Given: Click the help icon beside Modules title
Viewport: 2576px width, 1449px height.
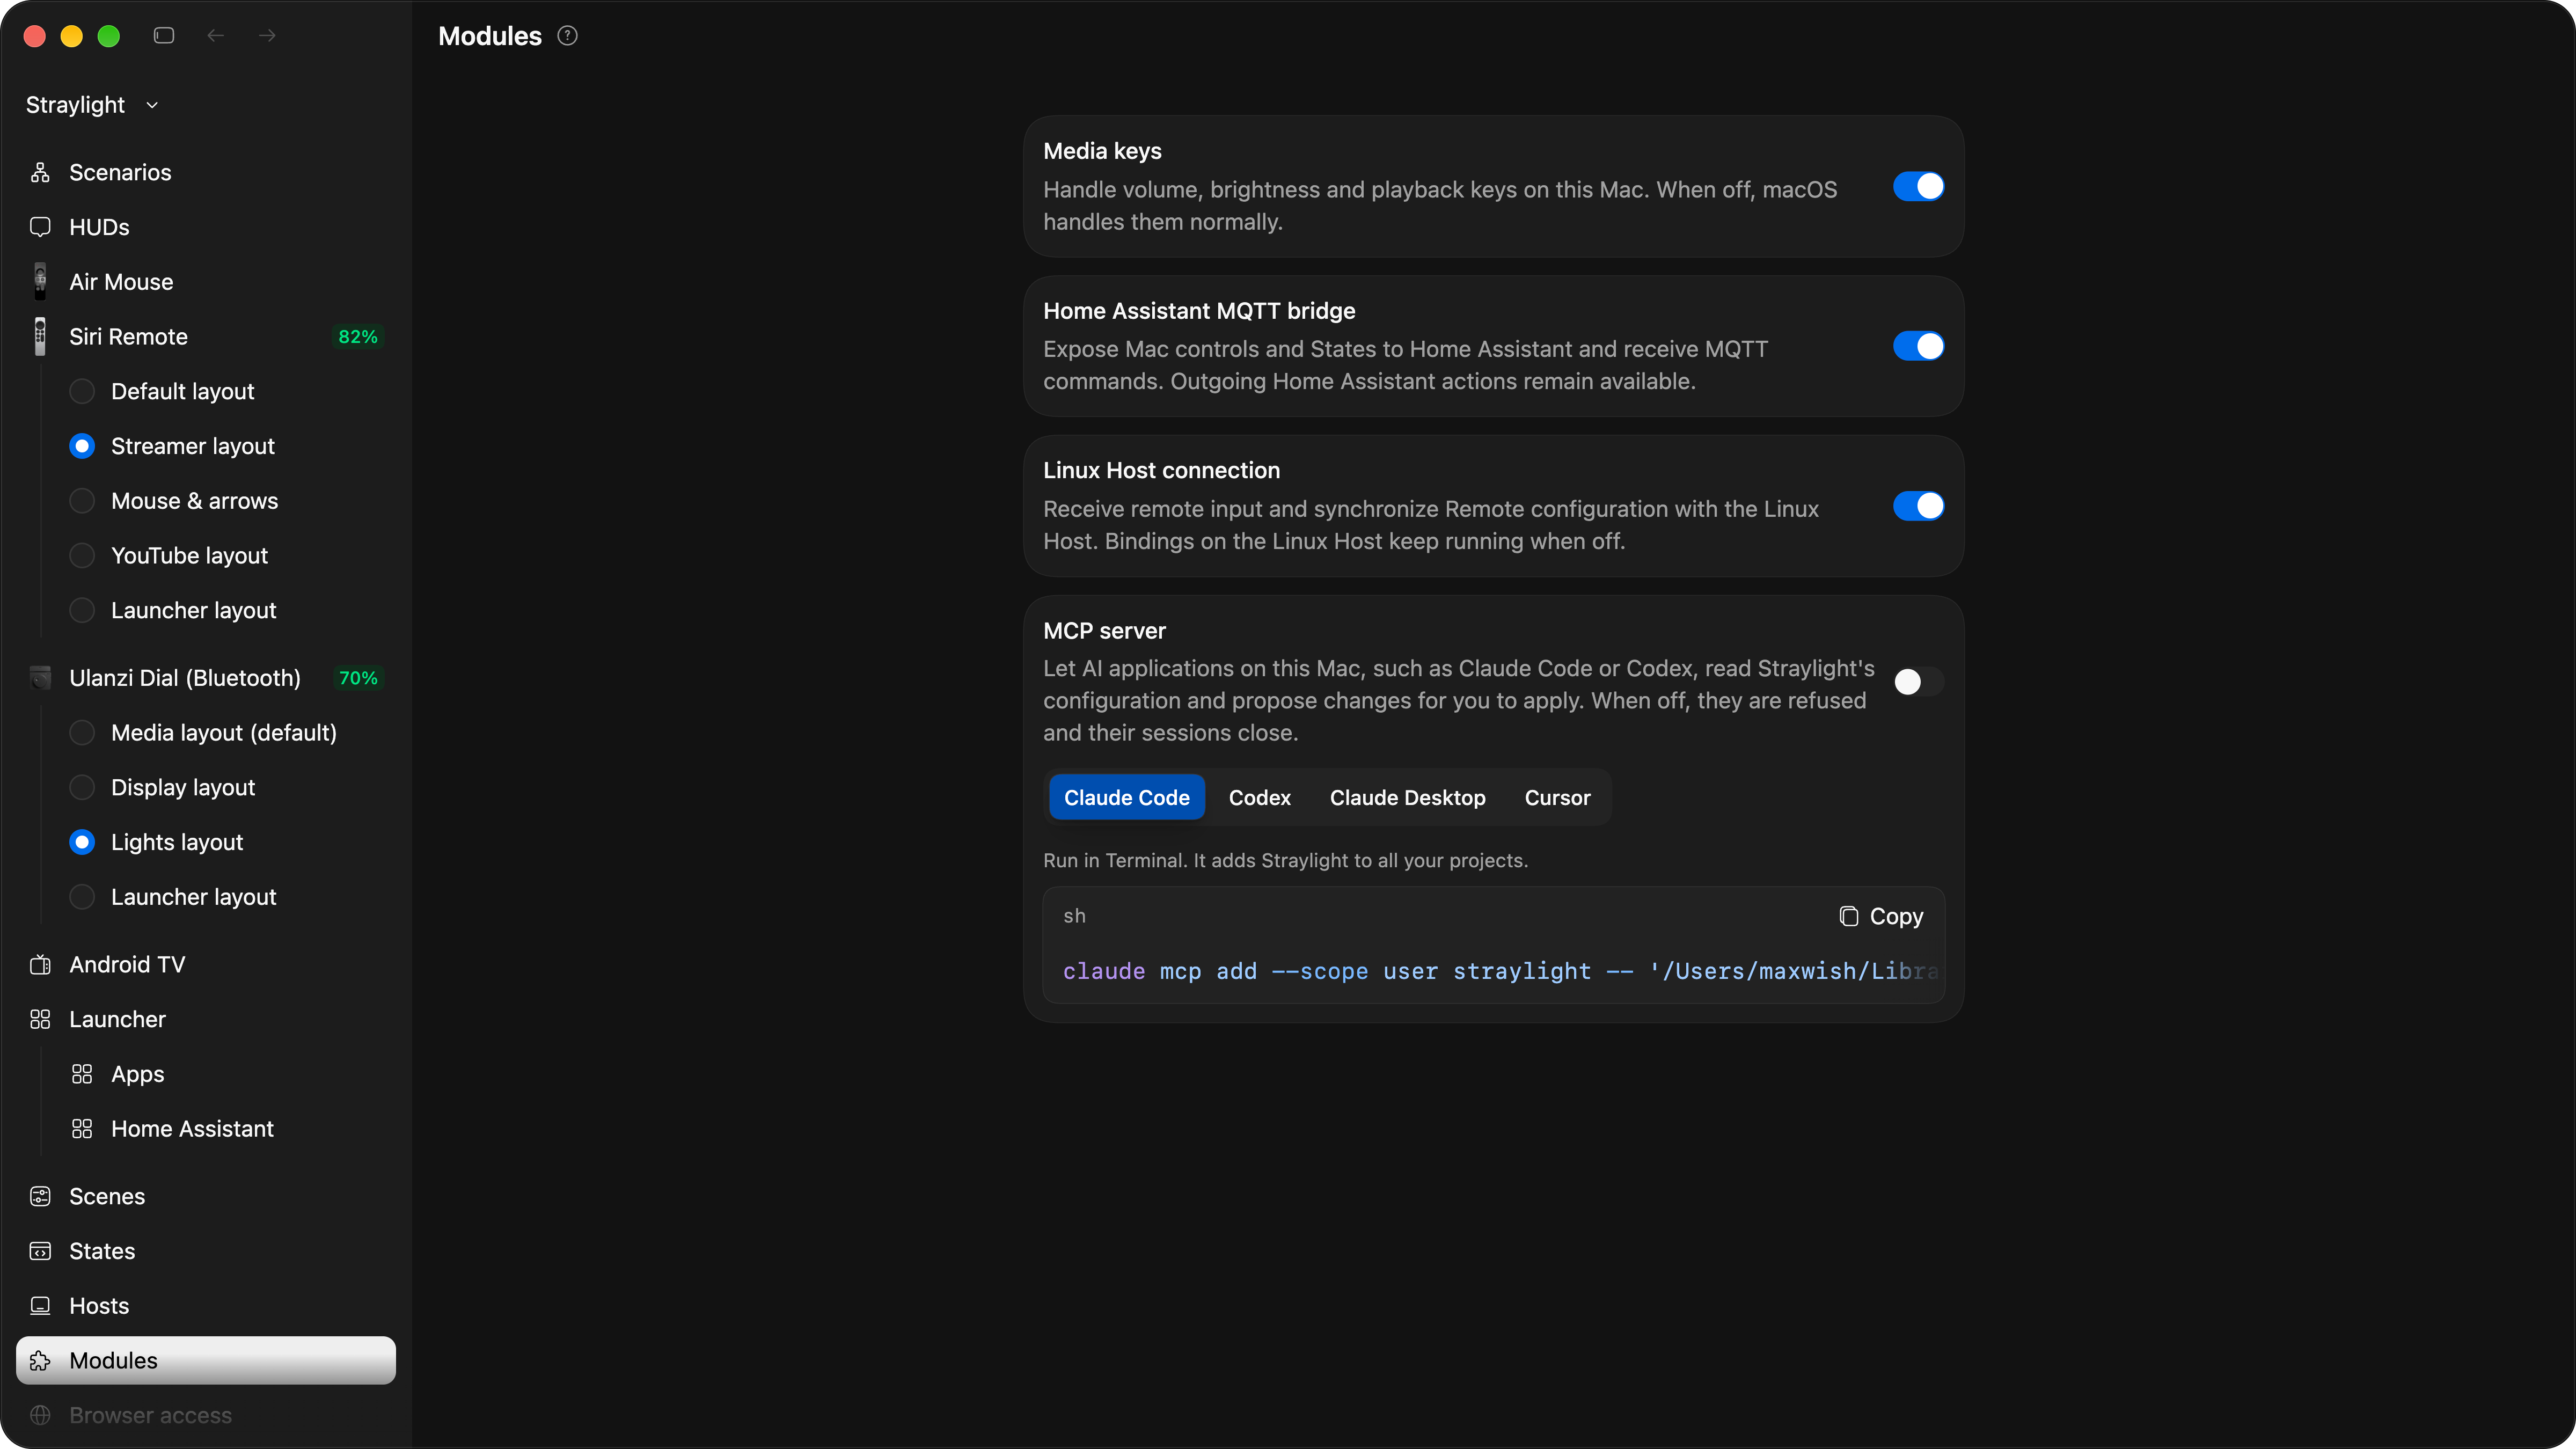Looking at the screenshot, I should (568, 36).
